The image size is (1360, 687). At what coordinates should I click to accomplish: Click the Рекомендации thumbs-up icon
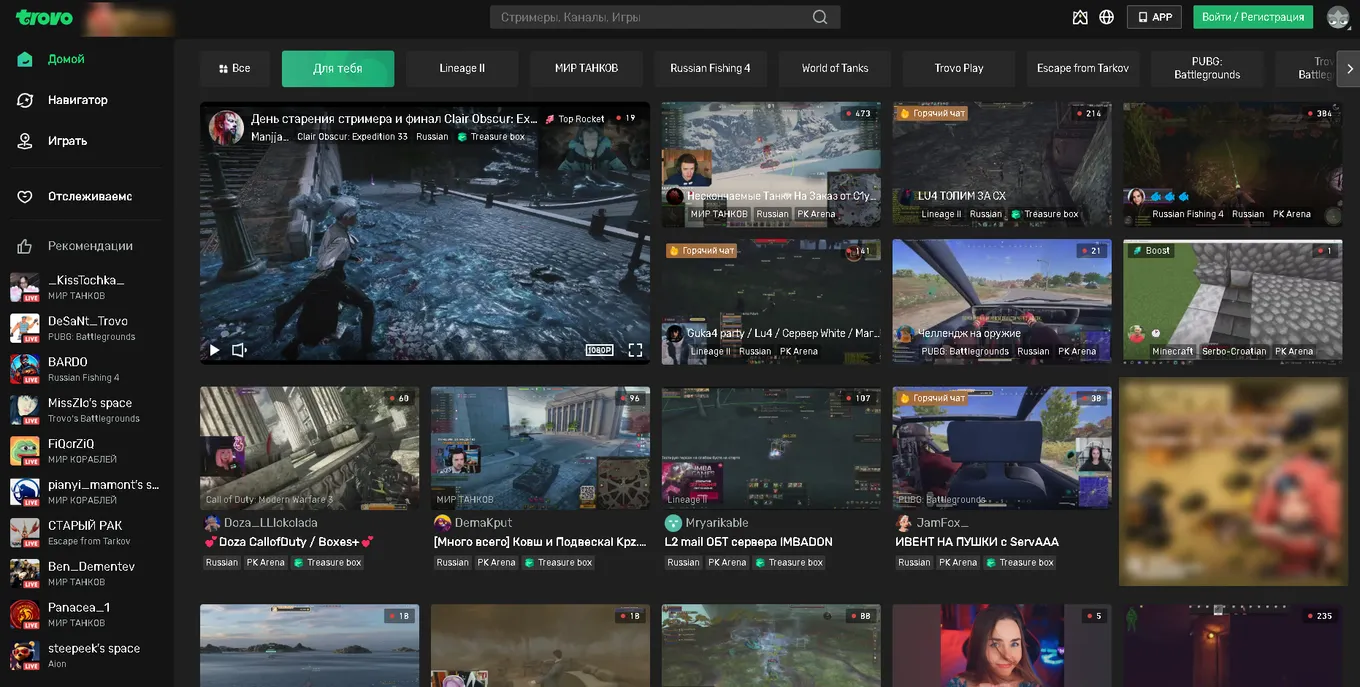(25, 246)
